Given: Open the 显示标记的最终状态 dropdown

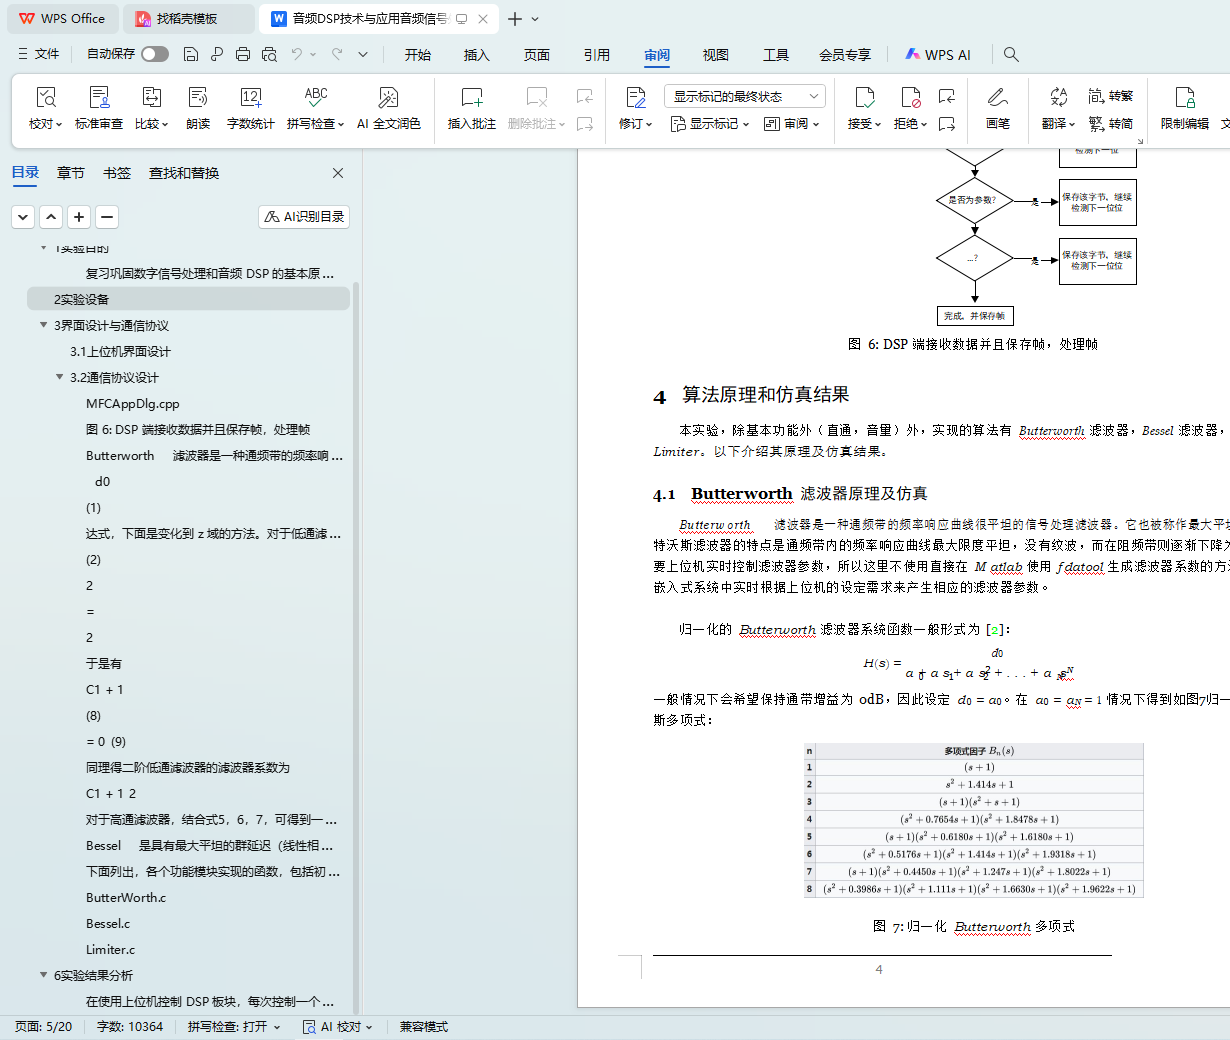Looking at the screenshot, I should pos(745,96).
